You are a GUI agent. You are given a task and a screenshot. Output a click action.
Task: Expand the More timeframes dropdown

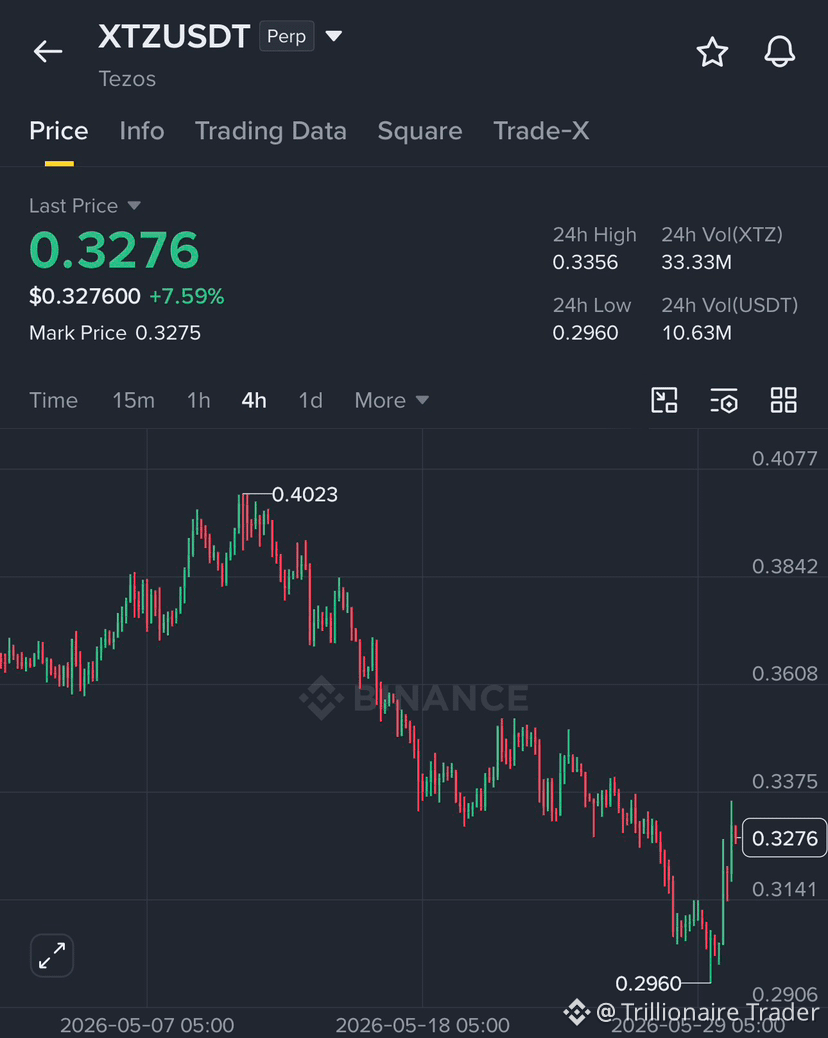pyautogui.click(x=392, y=400)
